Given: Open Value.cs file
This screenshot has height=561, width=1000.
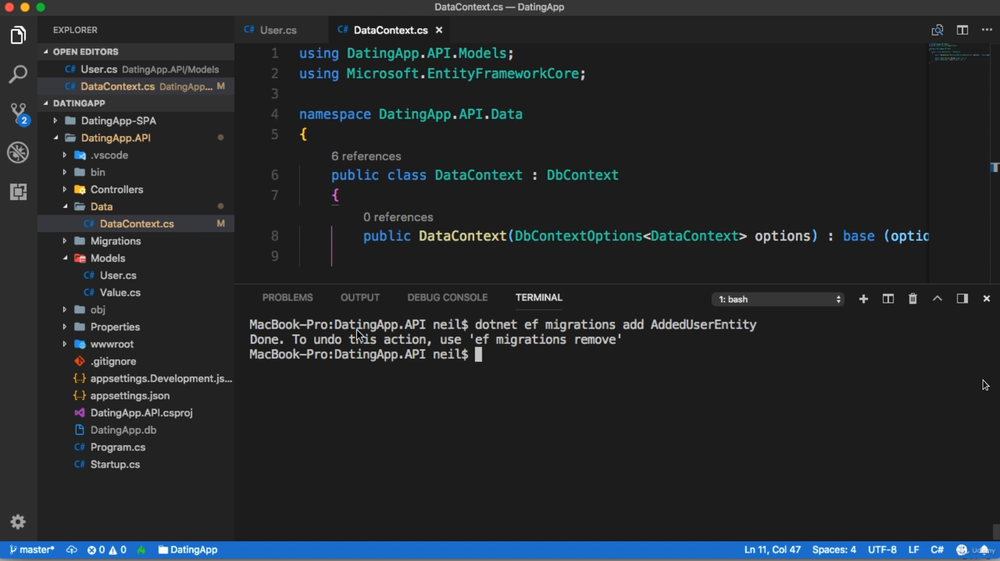Looking at the screenshot, I should point(136,293).
